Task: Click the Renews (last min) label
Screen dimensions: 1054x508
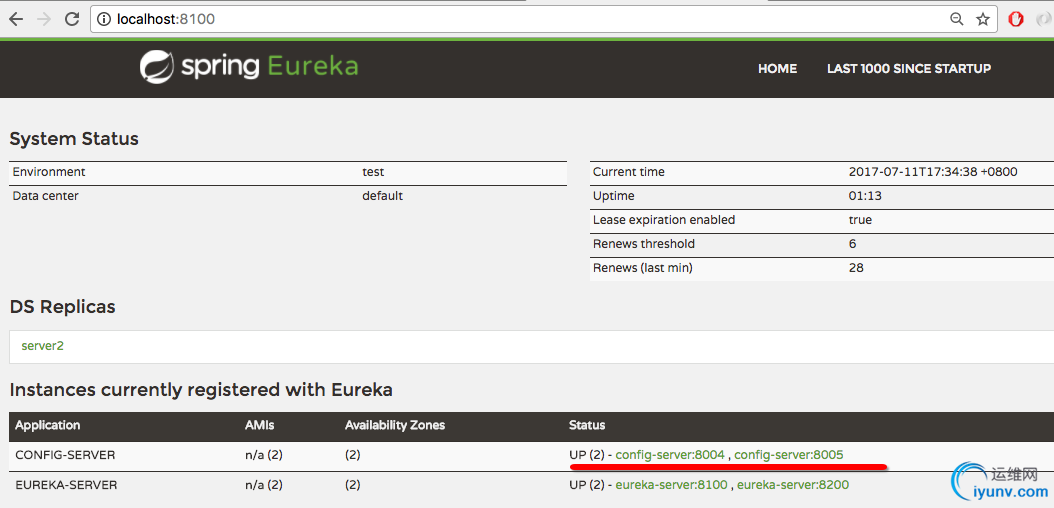Action: coord(643,268)
